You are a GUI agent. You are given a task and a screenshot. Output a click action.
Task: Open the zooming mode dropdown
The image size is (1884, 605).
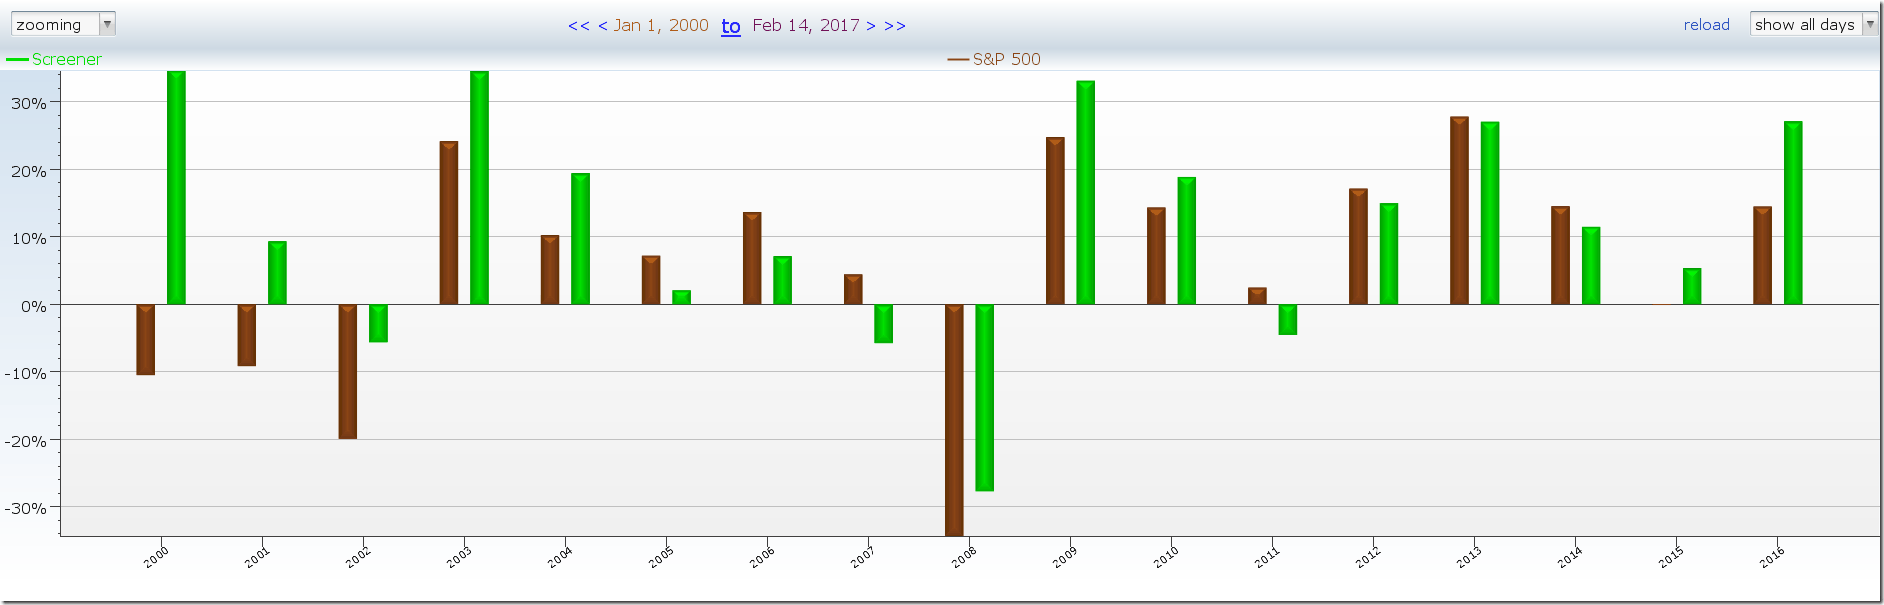coord(63,24)
